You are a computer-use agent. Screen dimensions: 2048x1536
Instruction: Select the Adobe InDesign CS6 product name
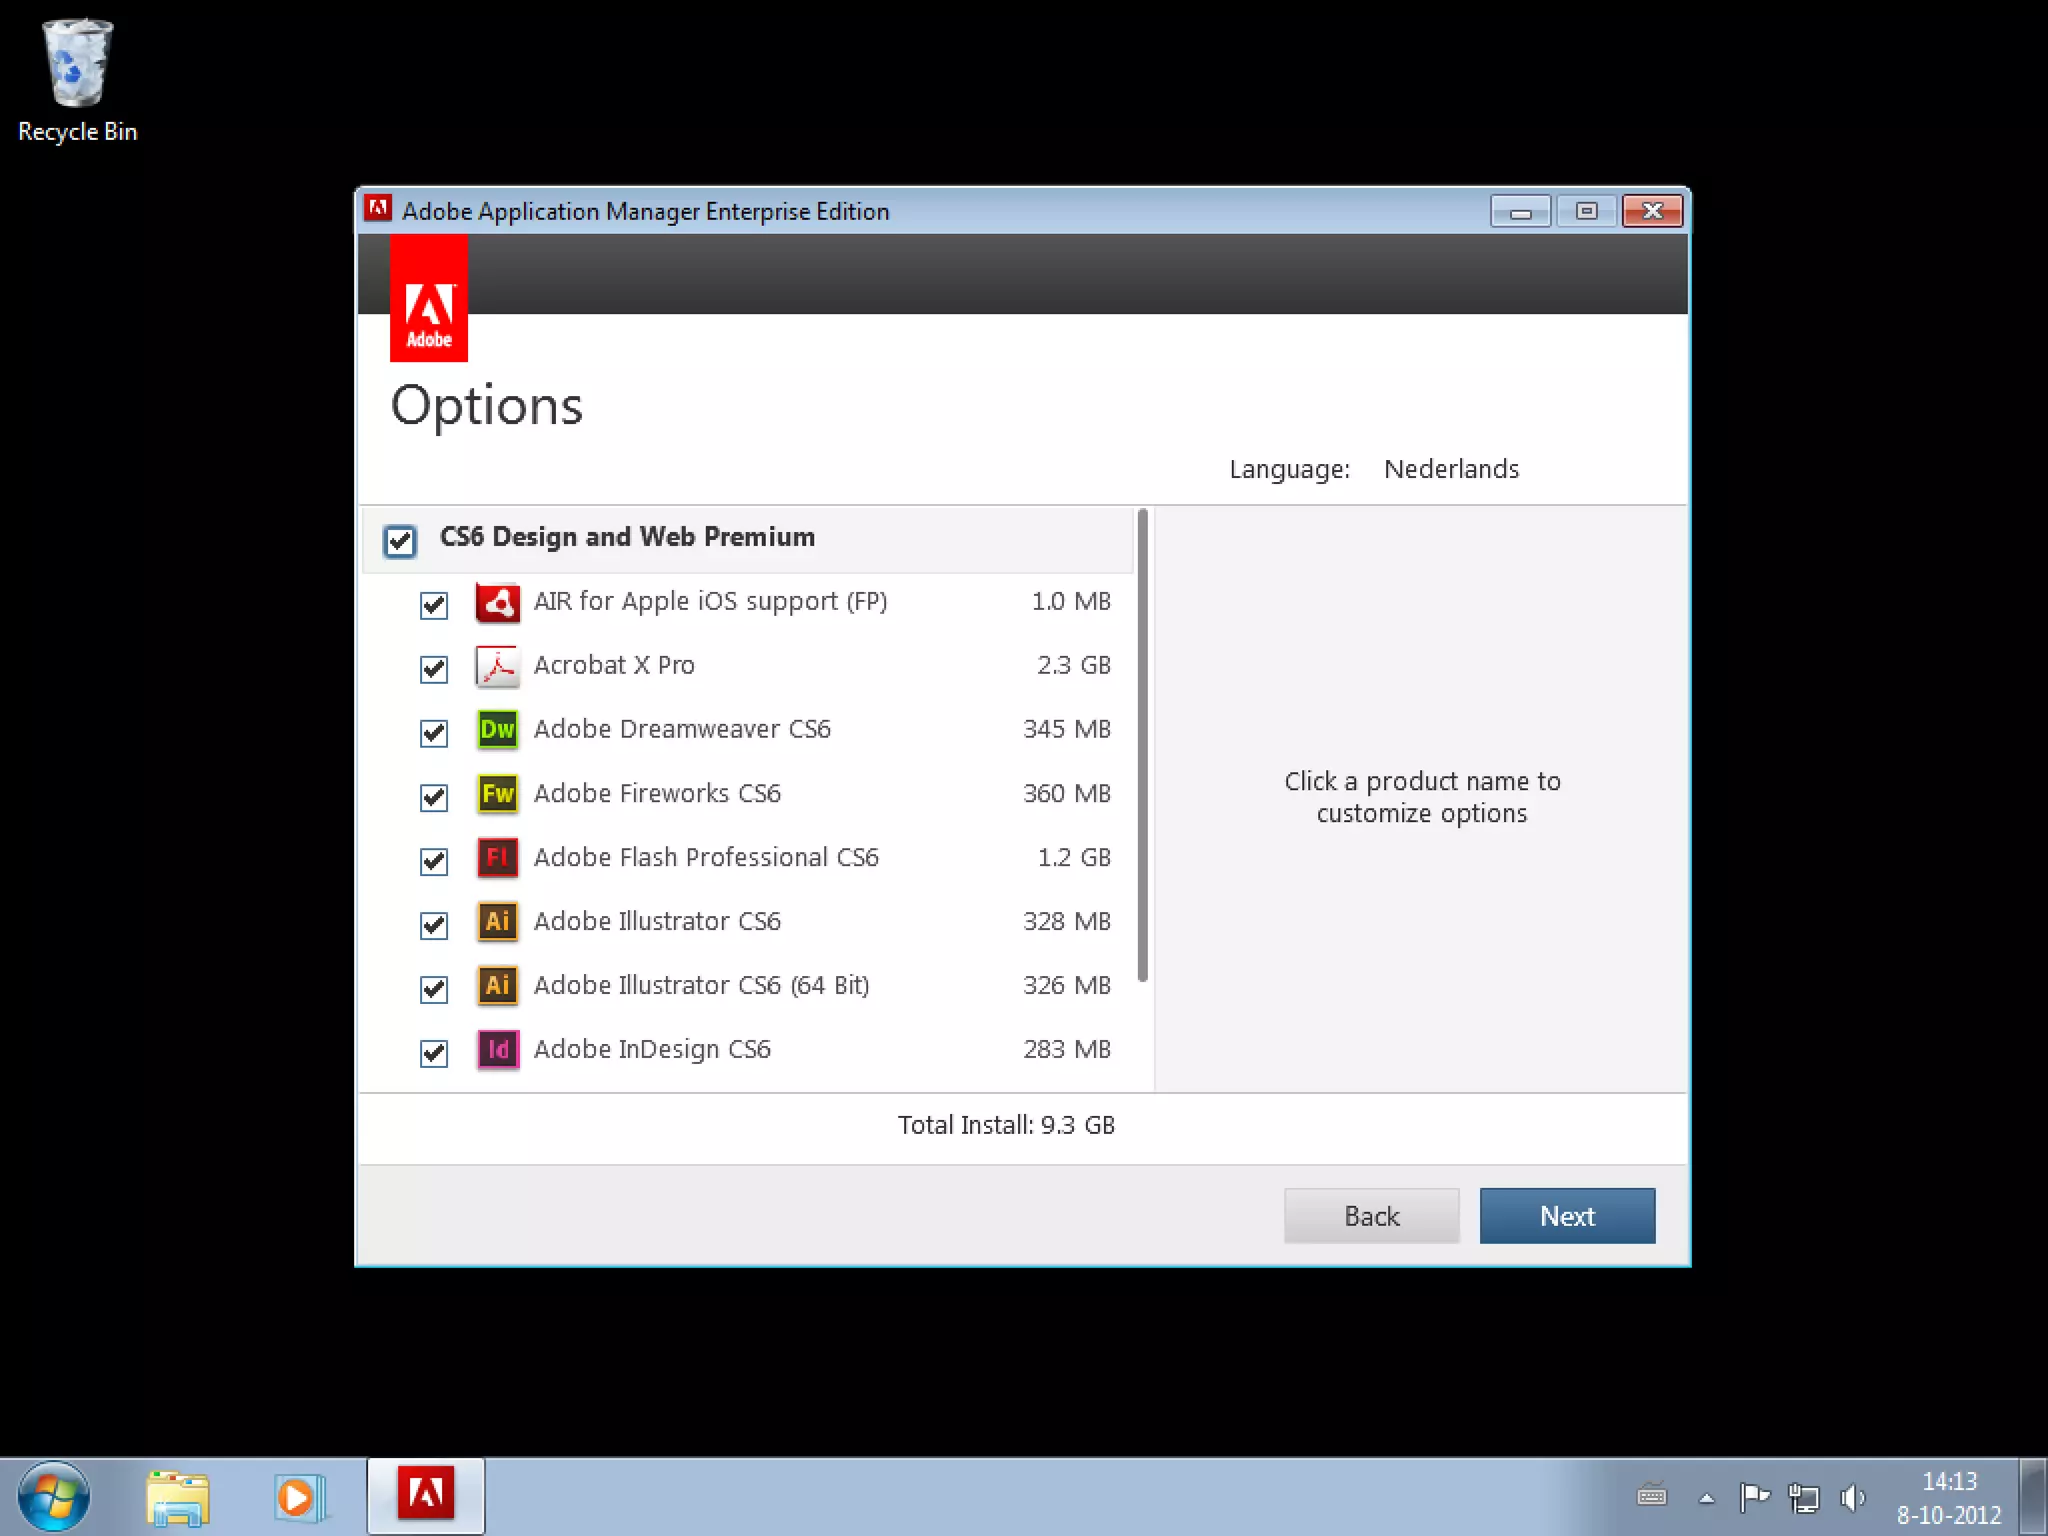point(652,1049)
